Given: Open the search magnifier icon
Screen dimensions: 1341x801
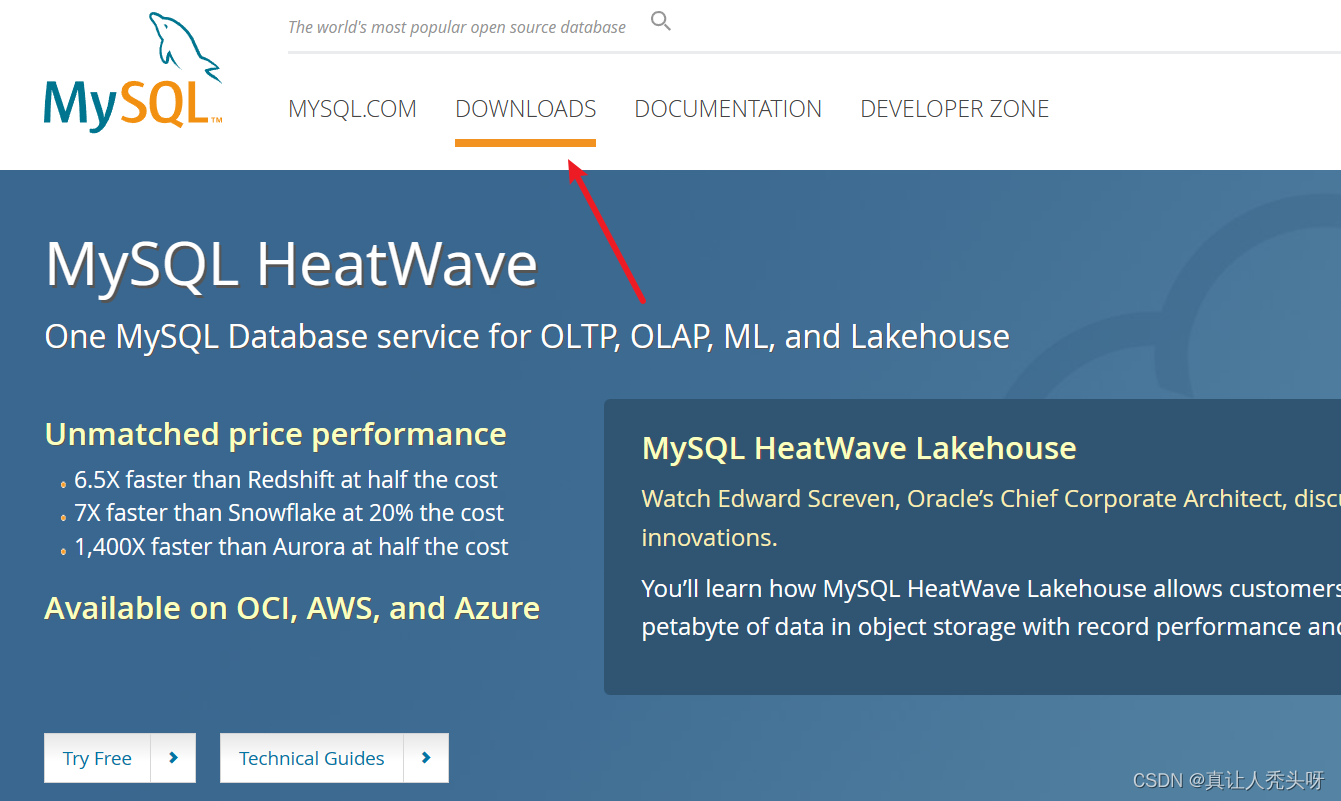Looking at the screenshot, I should [661, 20].
